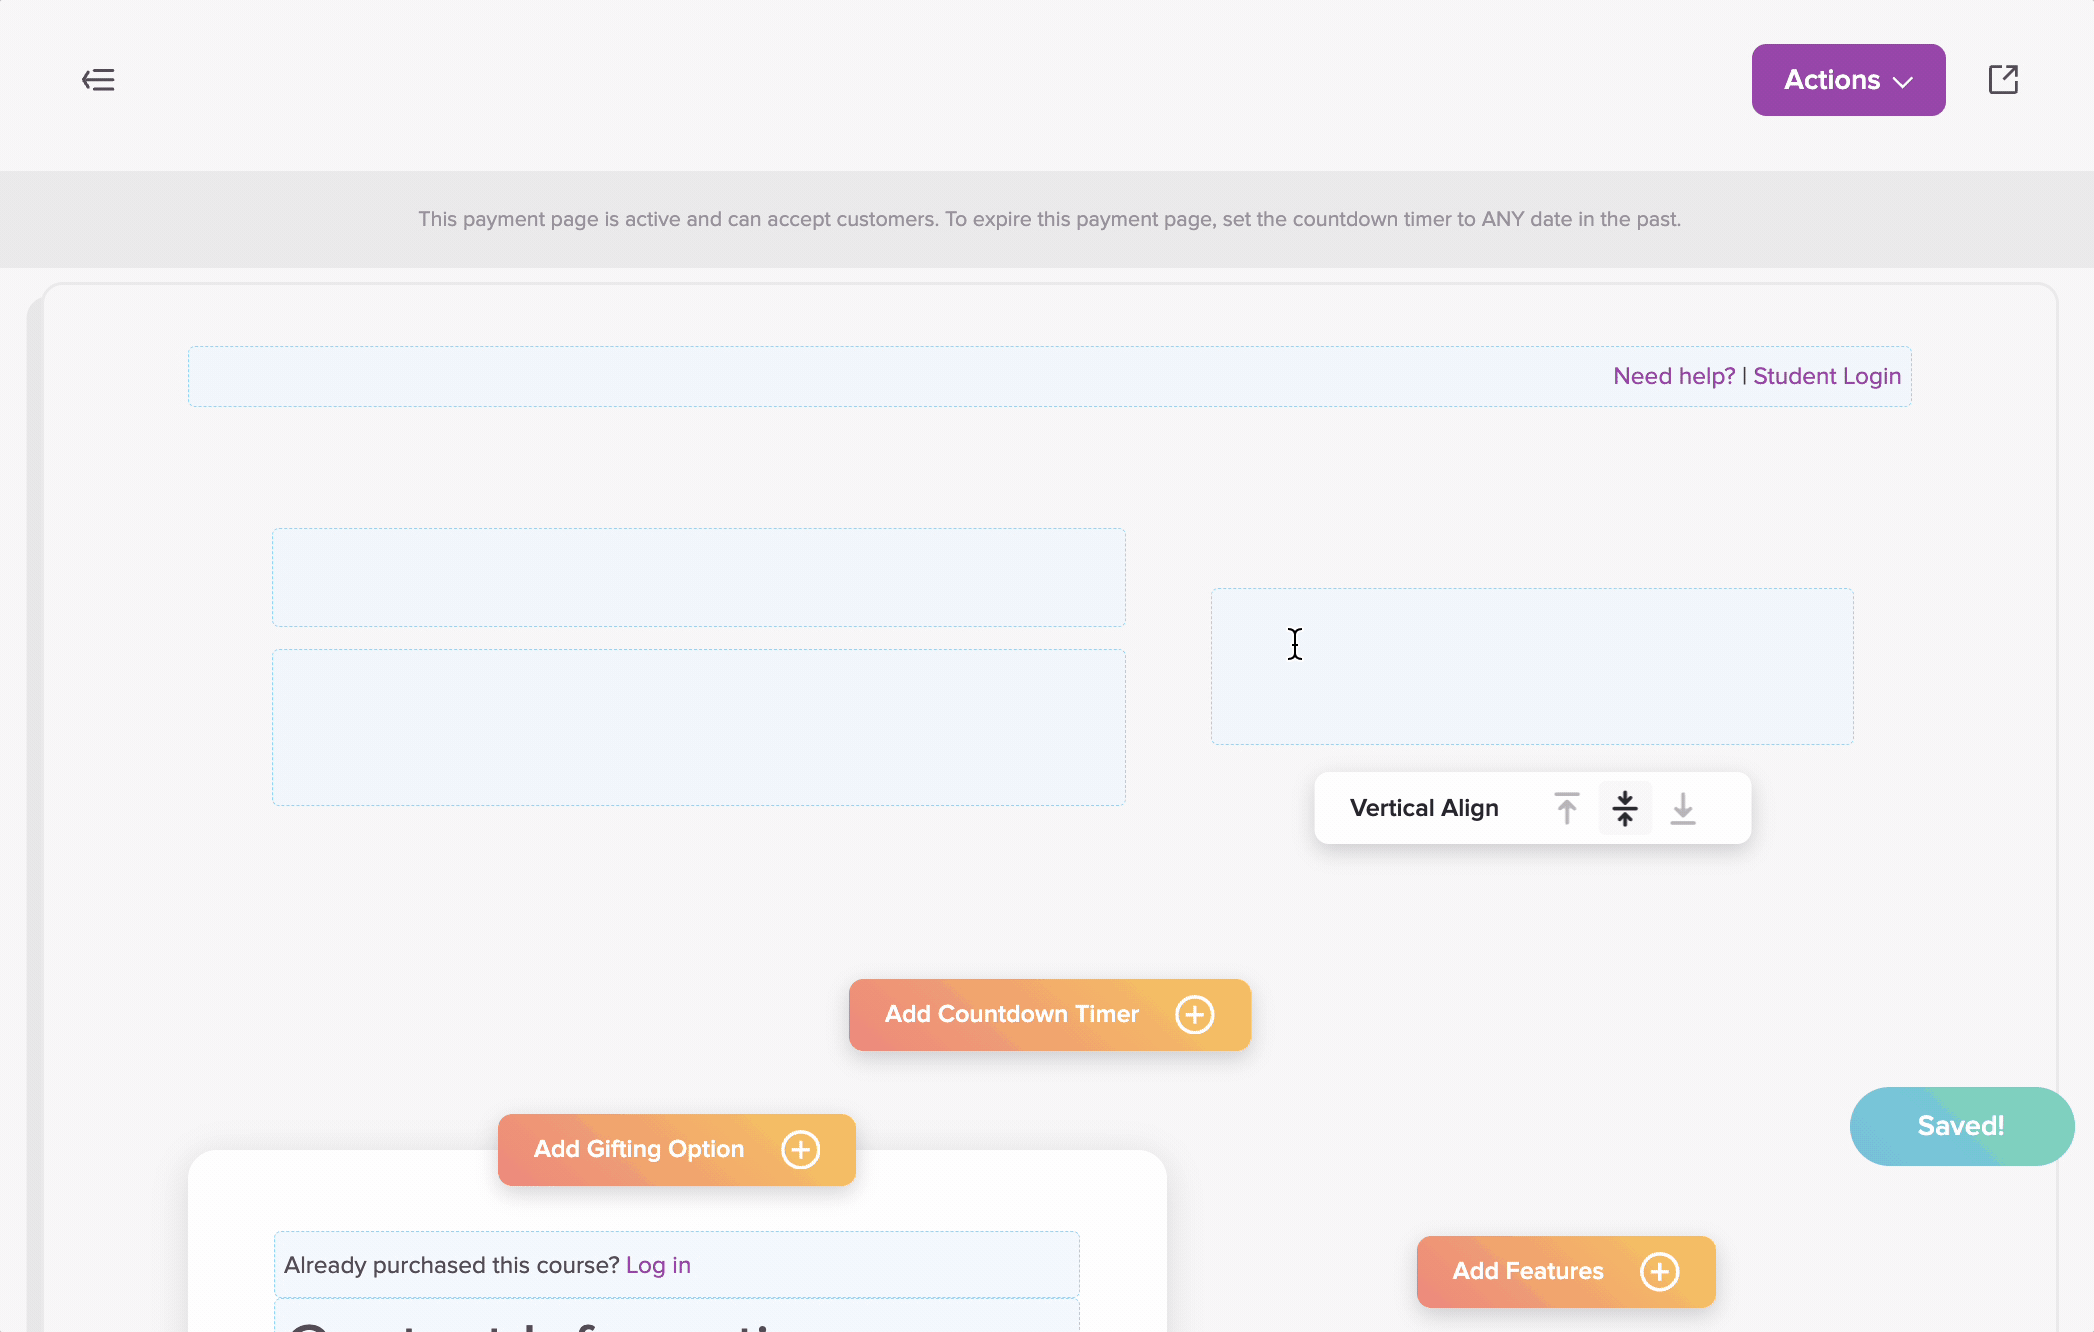Screen dimensions: 2094x1332
Task: Align content to top vertically
Action: click(x=1567, y=808)
